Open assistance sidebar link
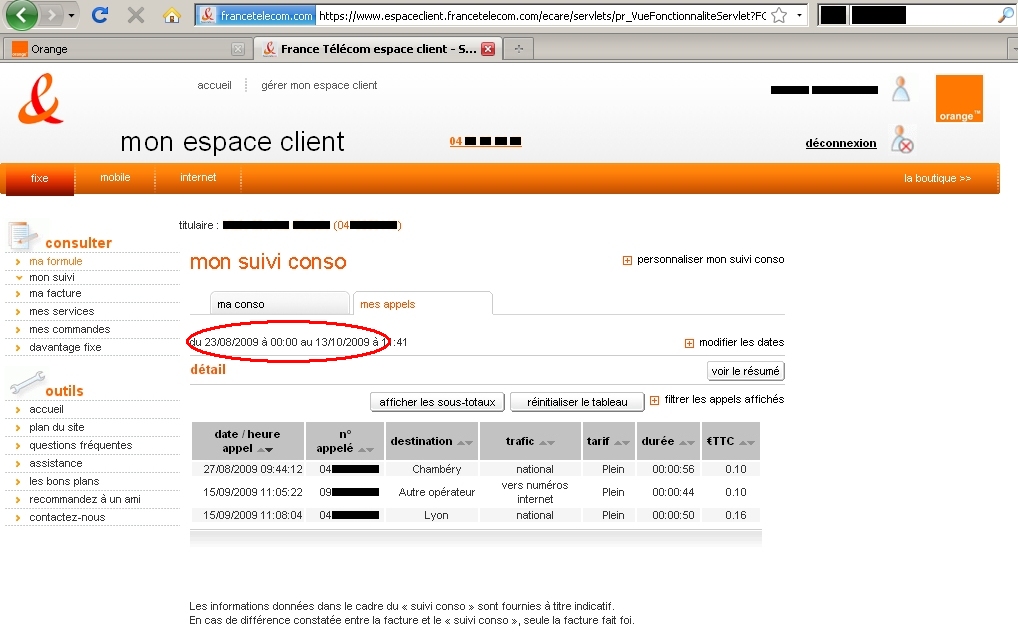The width and height of the screenshot is (1018, 636). click(x=56, y=463)
